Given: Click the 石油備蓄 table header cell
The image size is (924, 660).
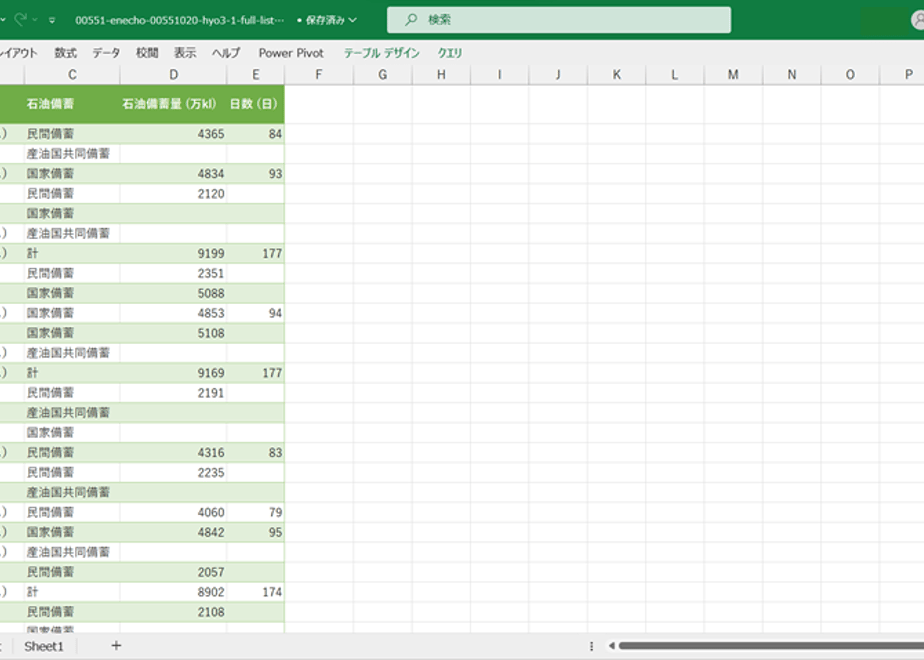Looking at the screenshot, I should 72,104.
